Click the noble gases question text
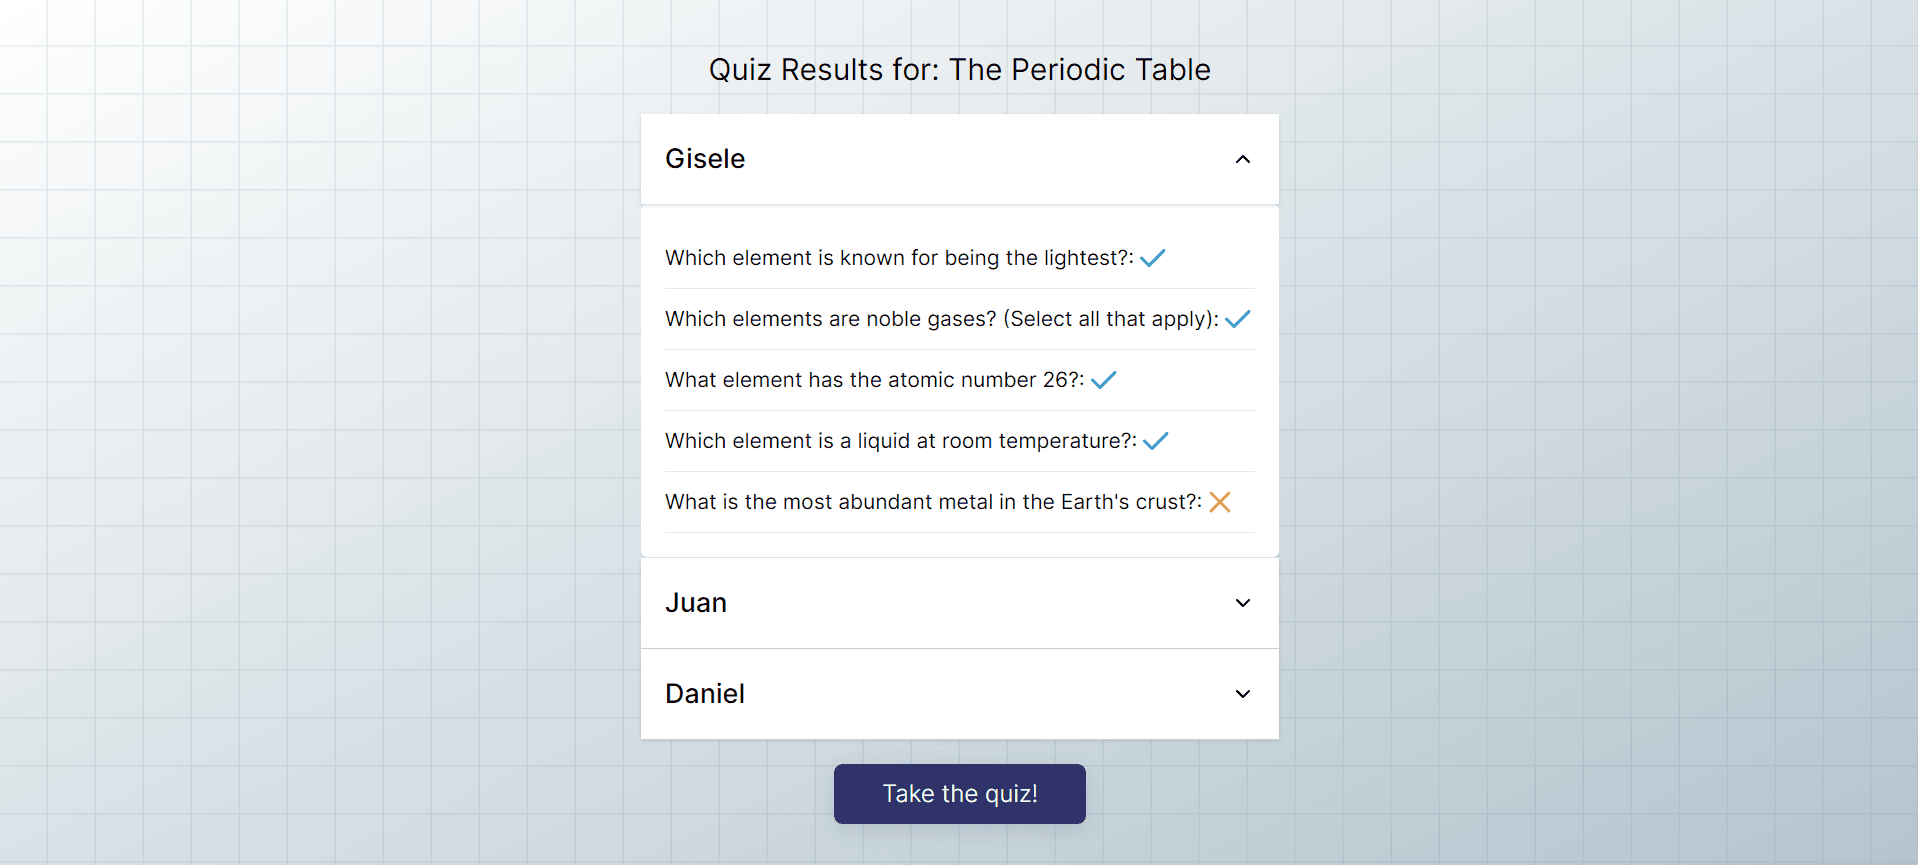The width and height of the screenshot is (1918, 865). click(x=942, y=319)
